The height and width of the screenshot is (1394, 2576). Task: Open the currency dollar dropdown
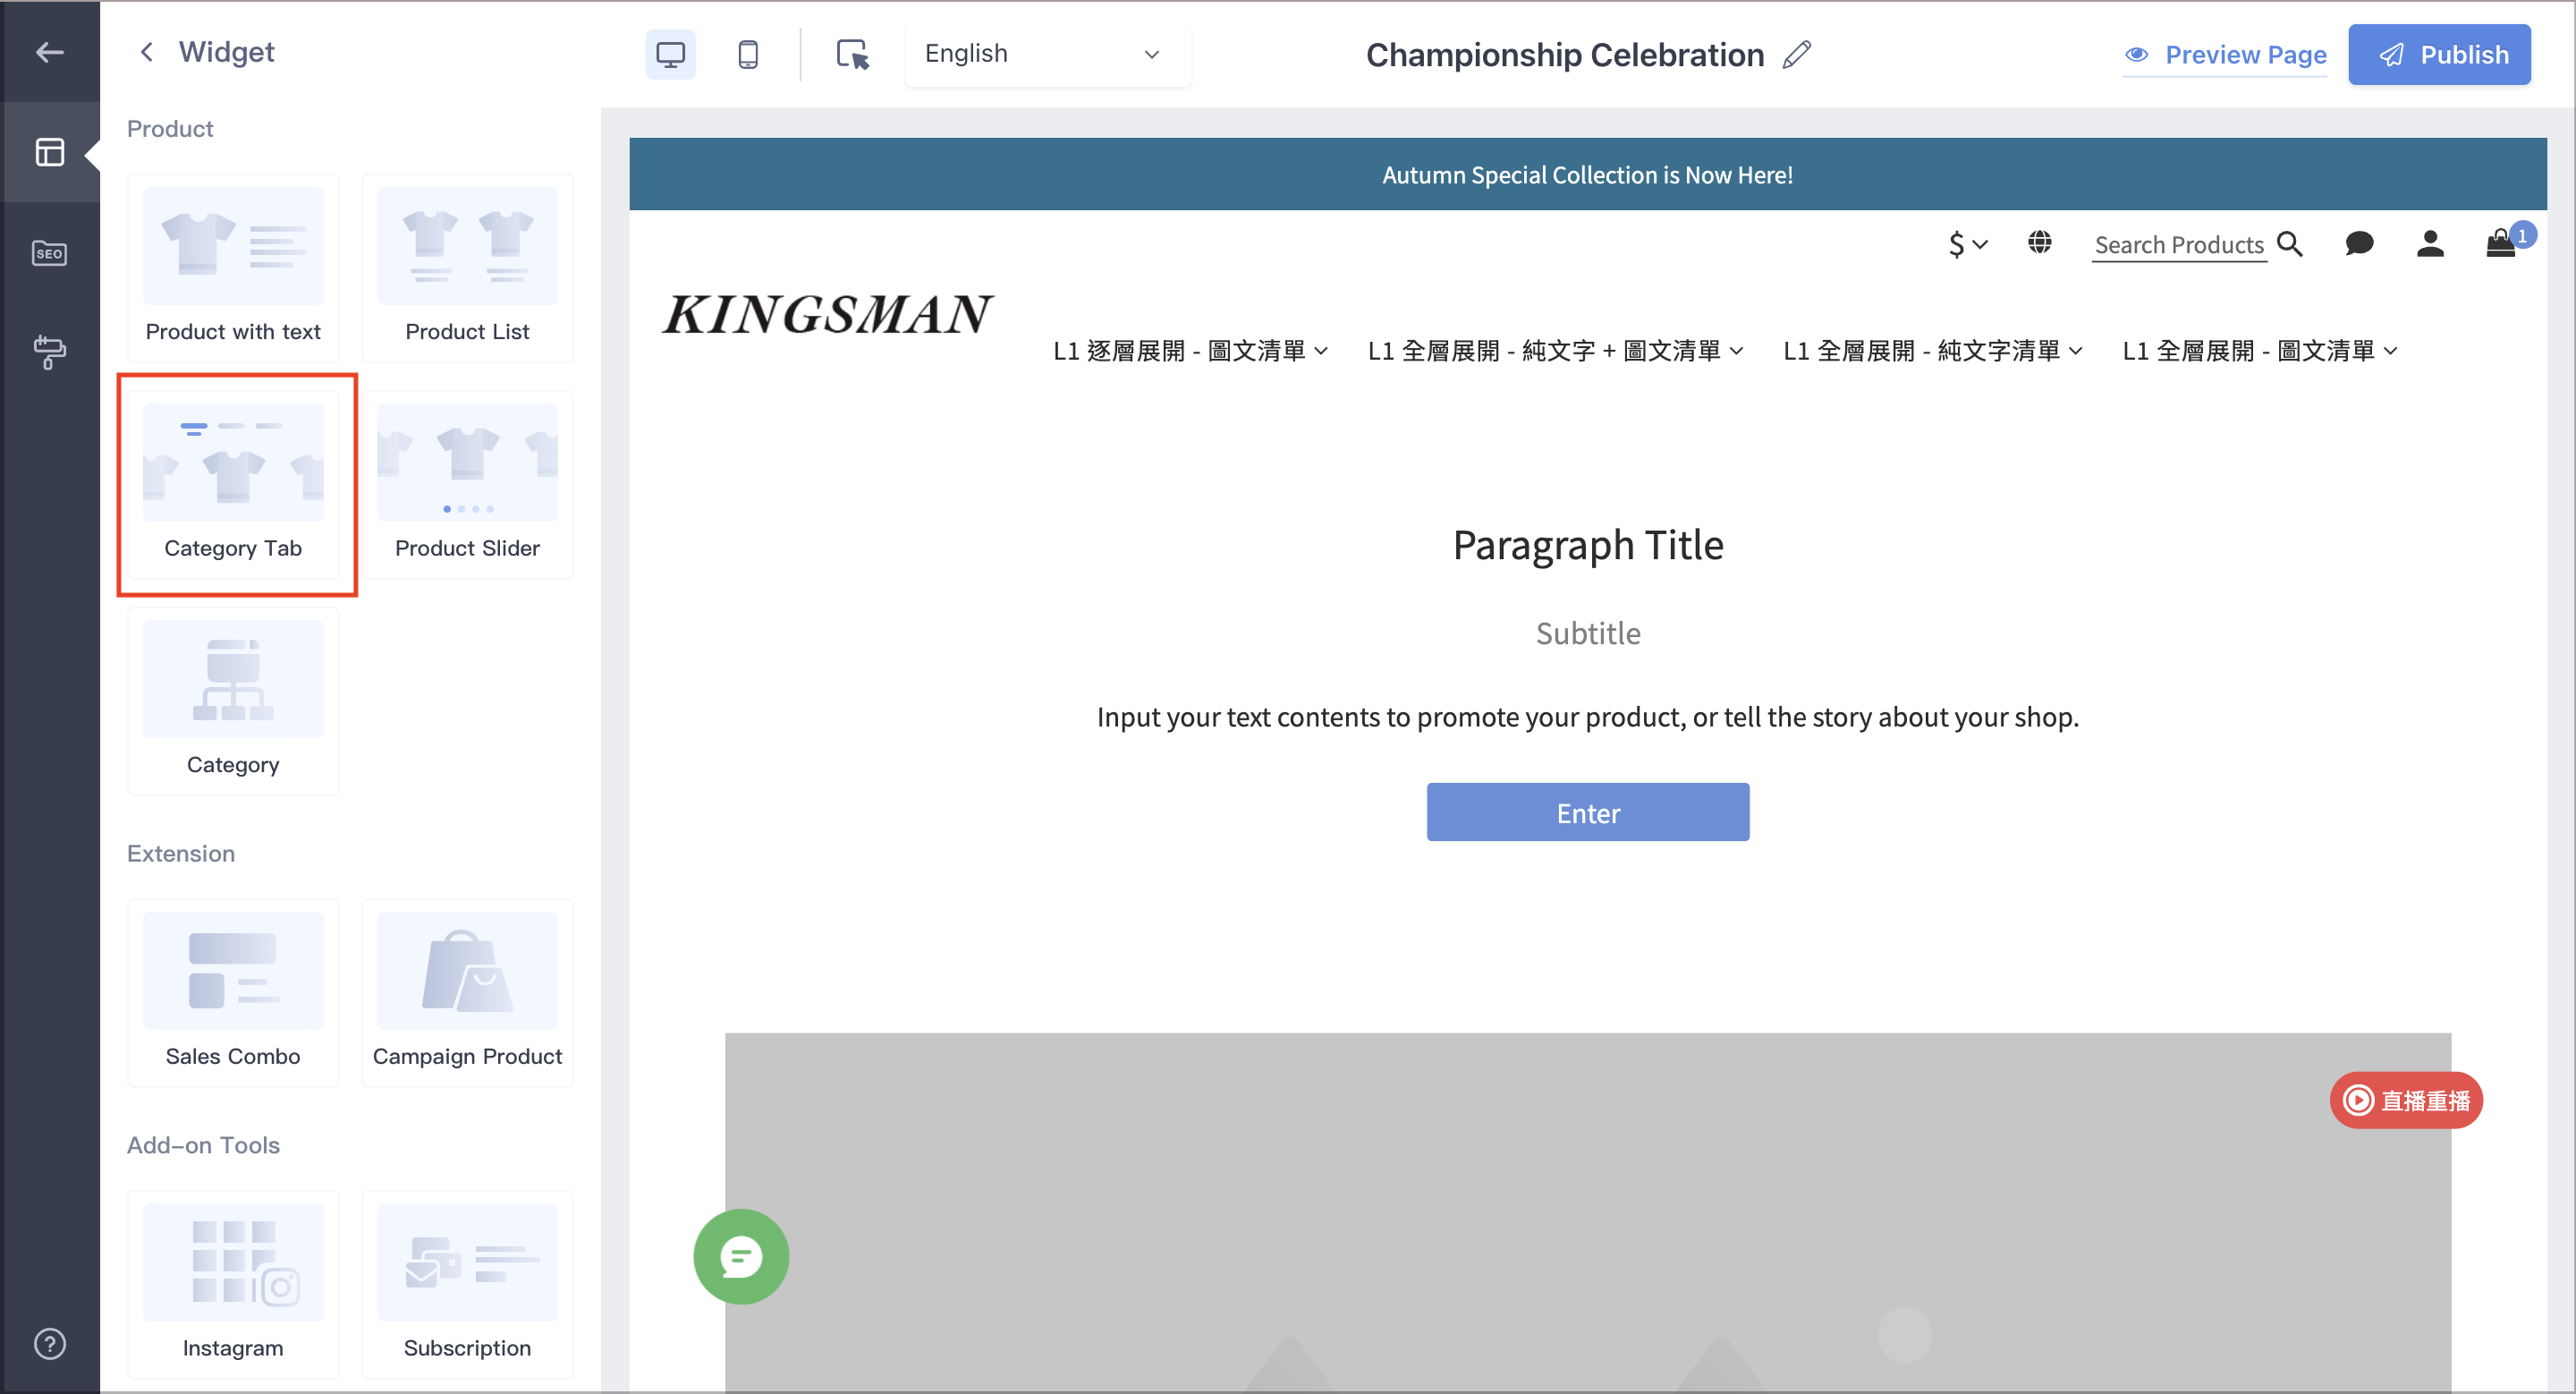(x=1967, y=244)
